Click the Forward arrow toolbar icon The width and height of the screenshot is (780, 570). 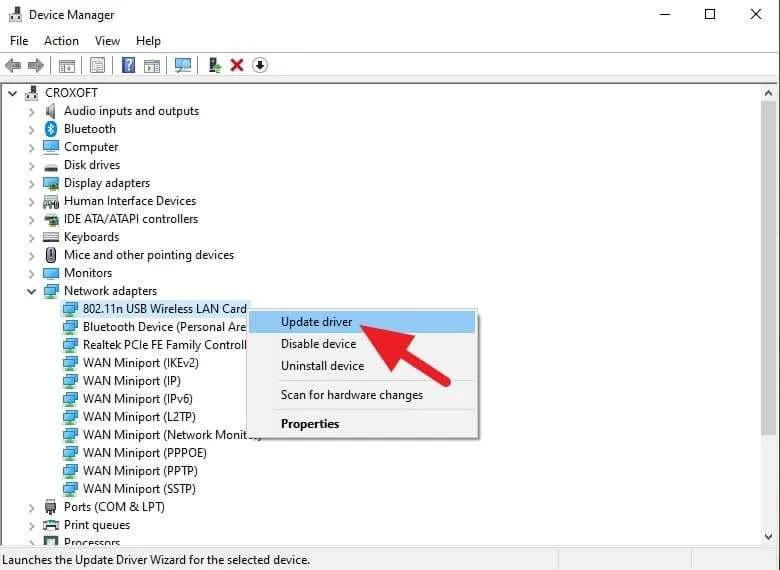(x=35, y=65)
